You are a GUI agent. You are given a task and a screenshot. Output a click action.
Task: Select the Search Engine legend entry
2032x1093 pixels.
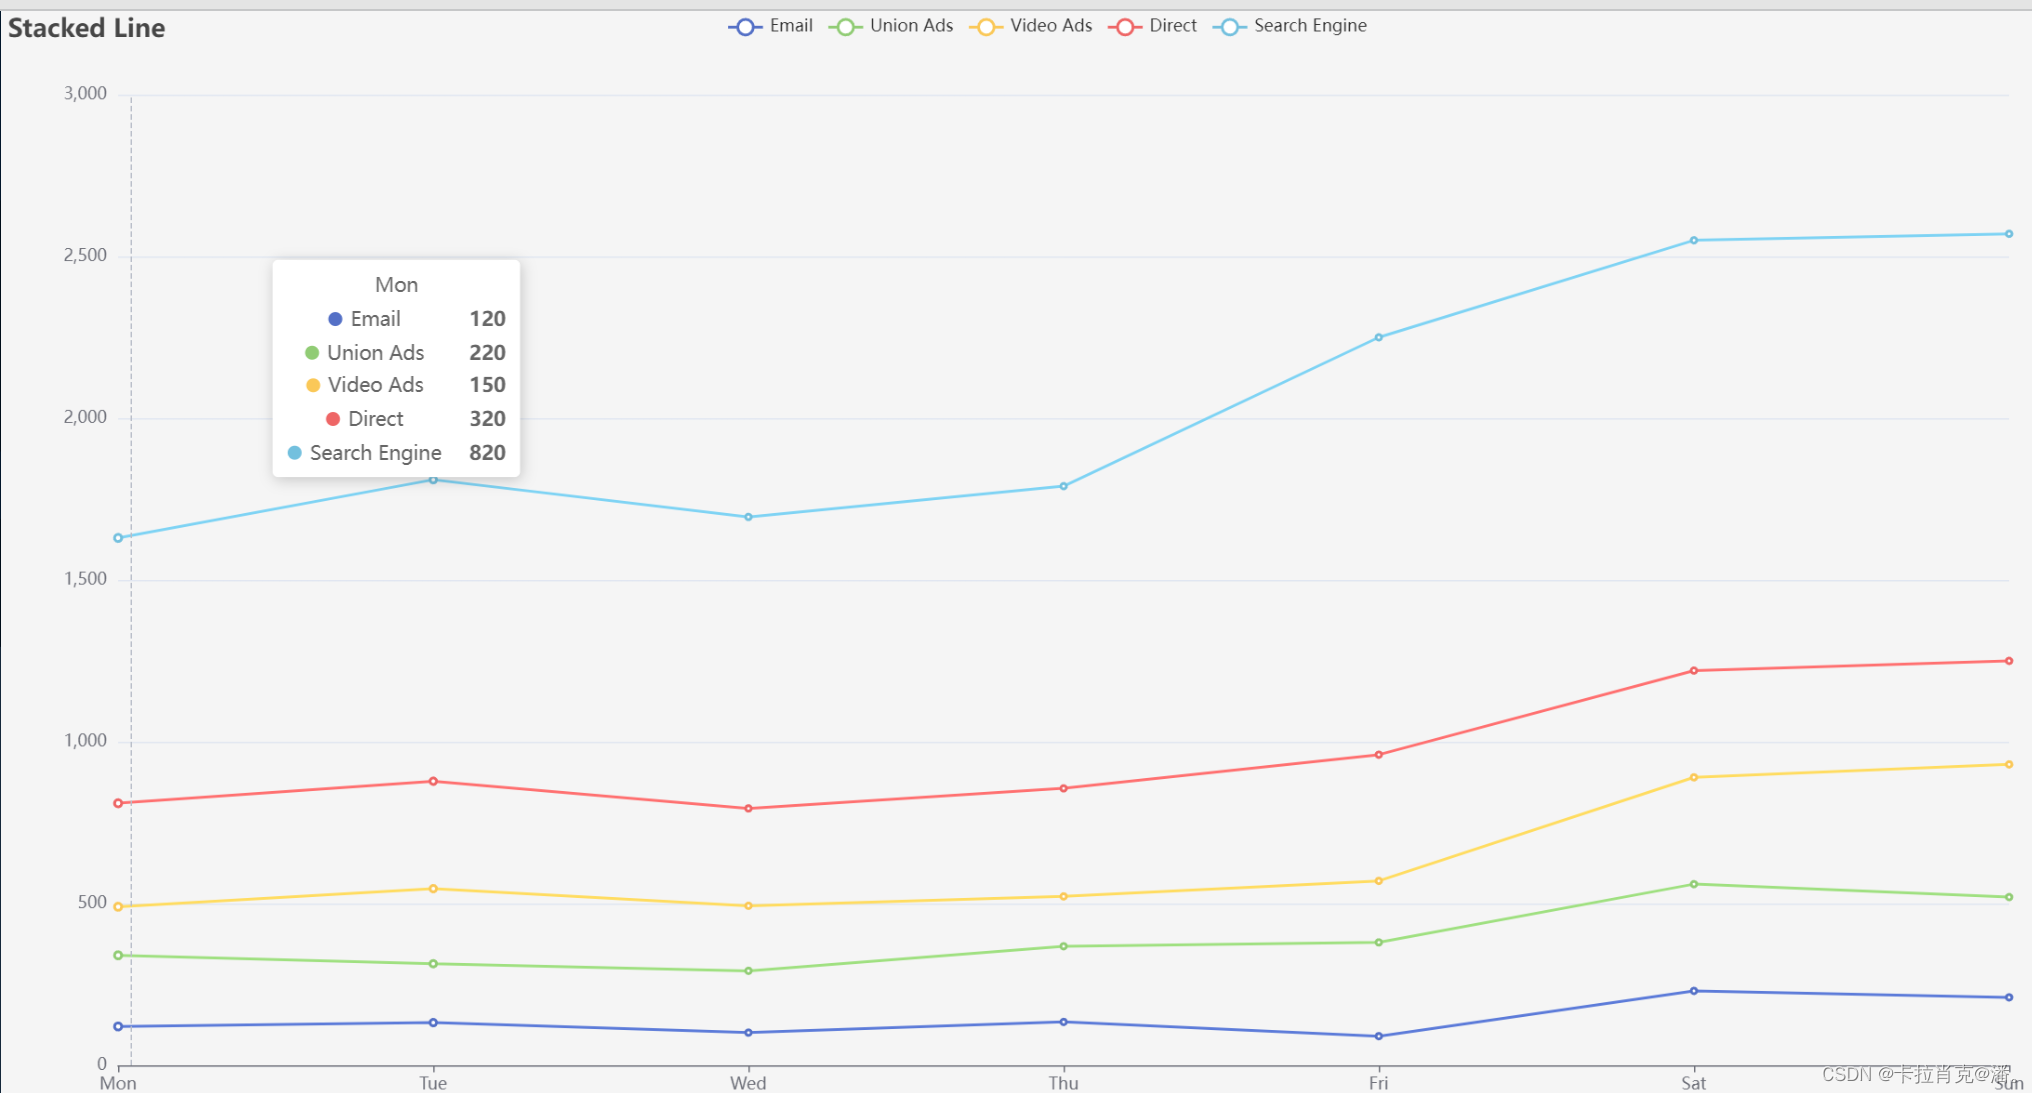pos(1309,26)
